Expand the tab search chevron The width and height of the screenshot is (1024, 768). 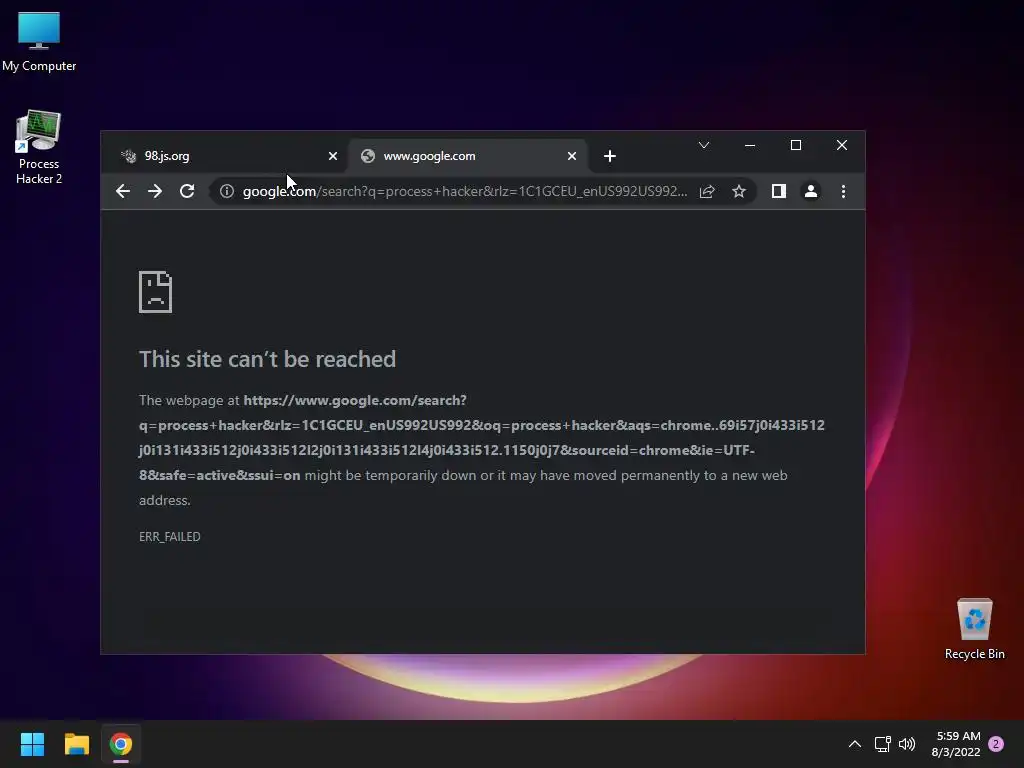[x=704, y=145]
